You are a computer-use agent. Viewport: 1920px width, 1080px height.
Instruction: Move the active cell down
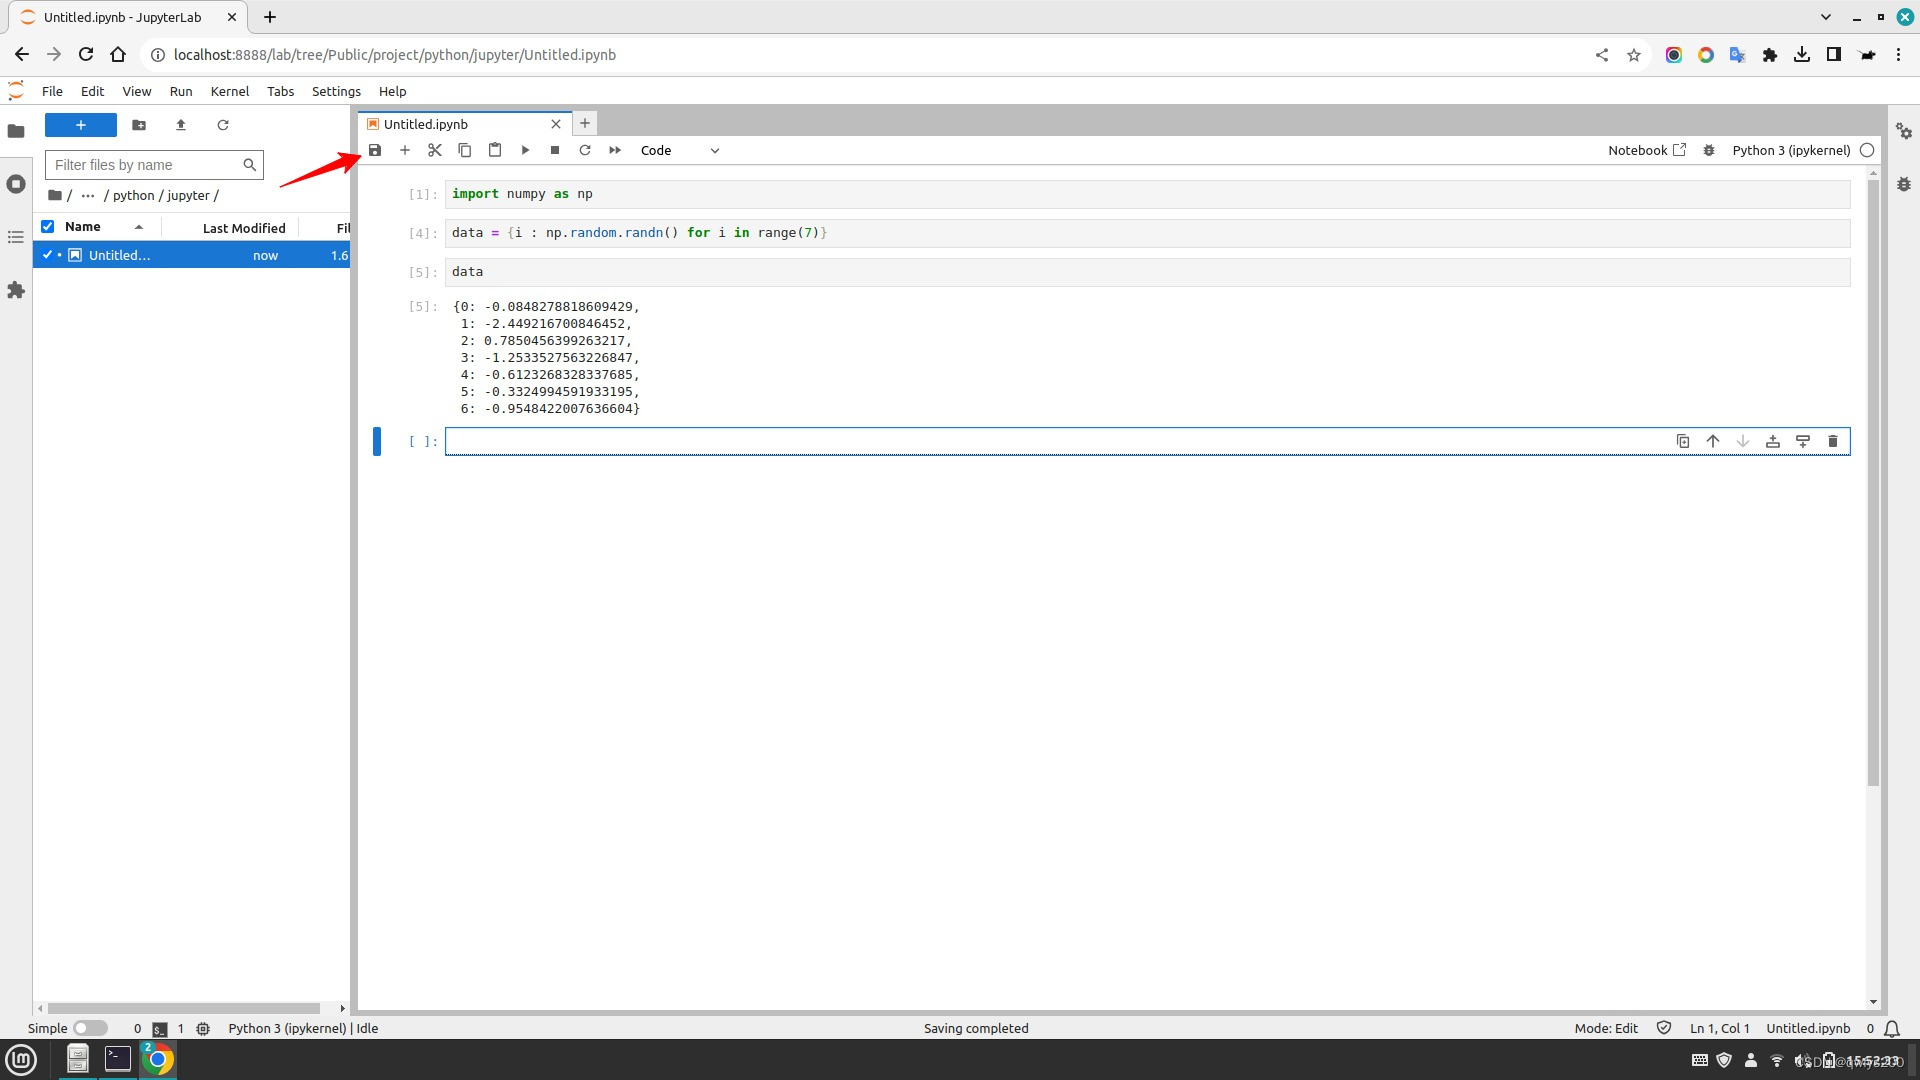[1743, 441]
